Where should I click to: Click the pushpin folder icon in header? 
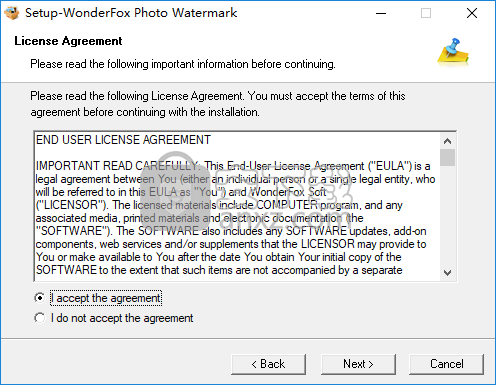pyautogui.click(x=453, y=52)
